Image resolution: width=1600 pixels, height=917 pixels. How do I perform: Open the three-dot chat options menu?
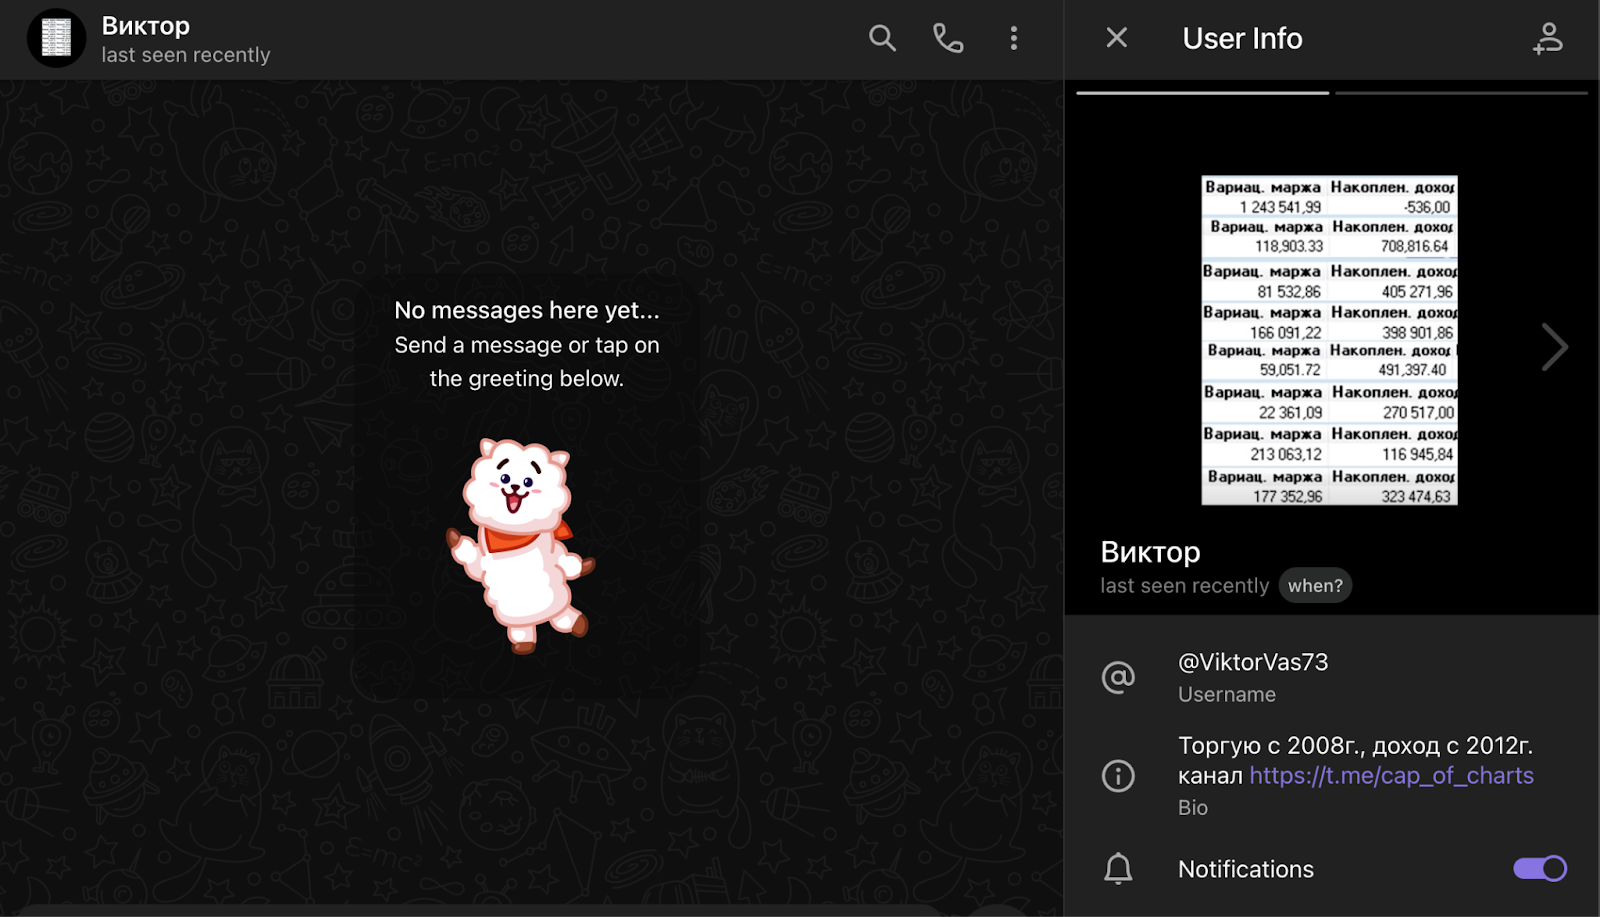[x=1014, y=38]
